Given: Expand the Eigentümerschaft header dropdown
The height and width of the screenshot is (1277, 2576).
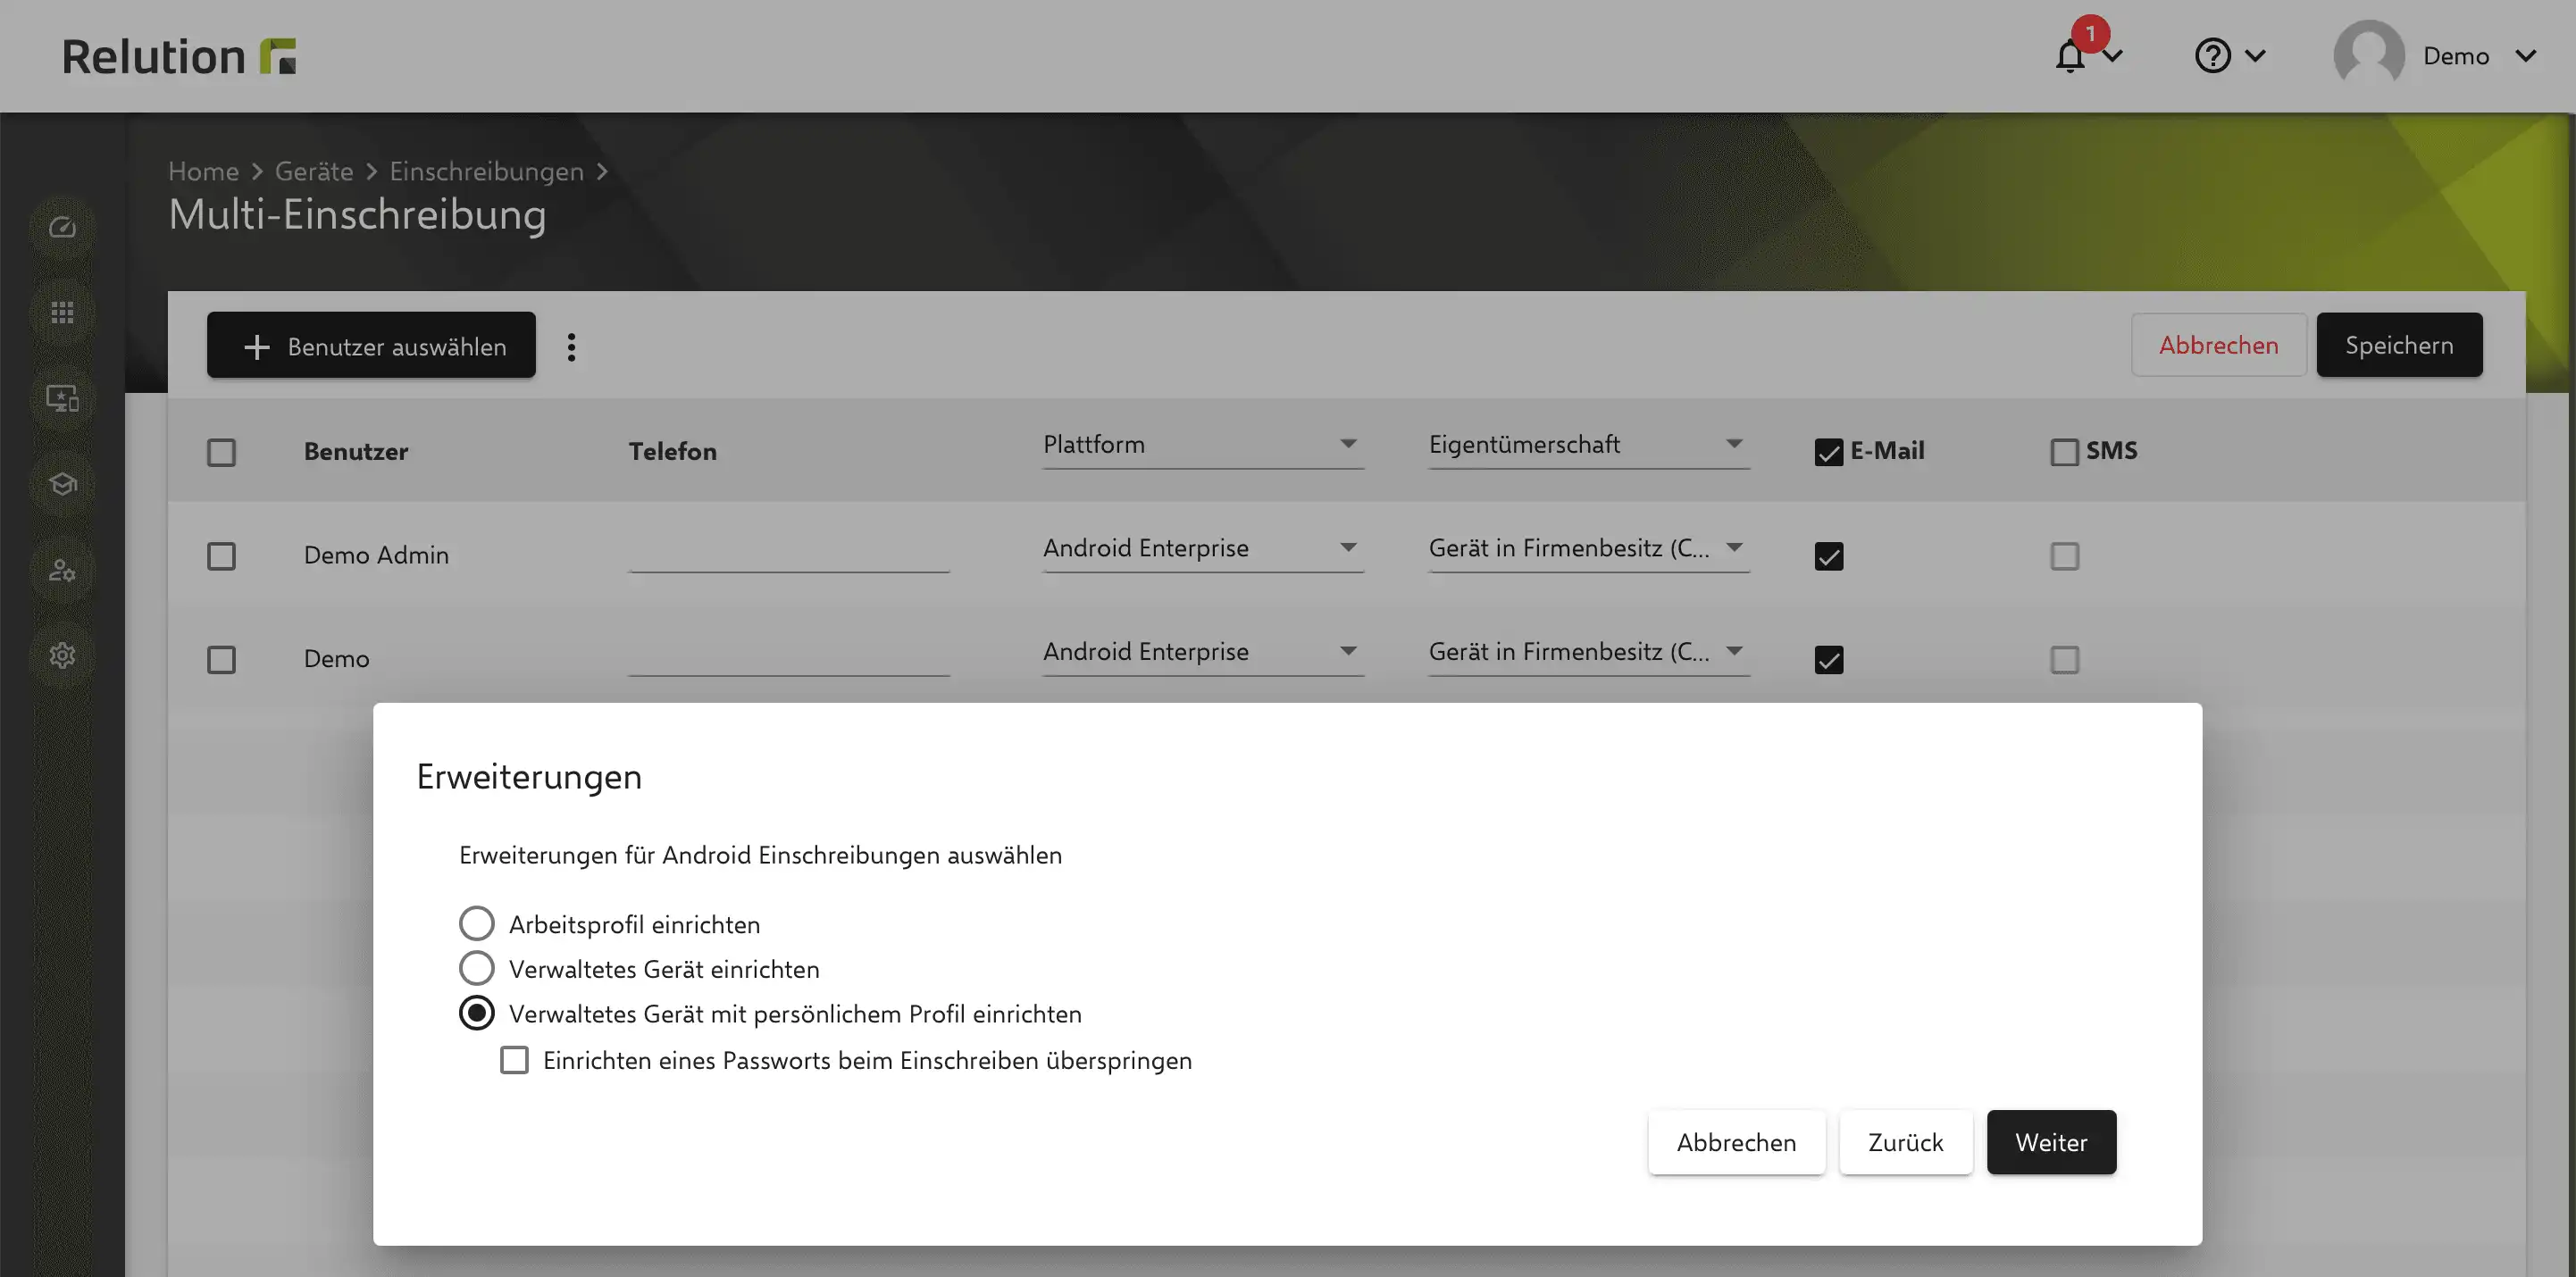Looking at the screenshot, I should (x=1588, y=445).
